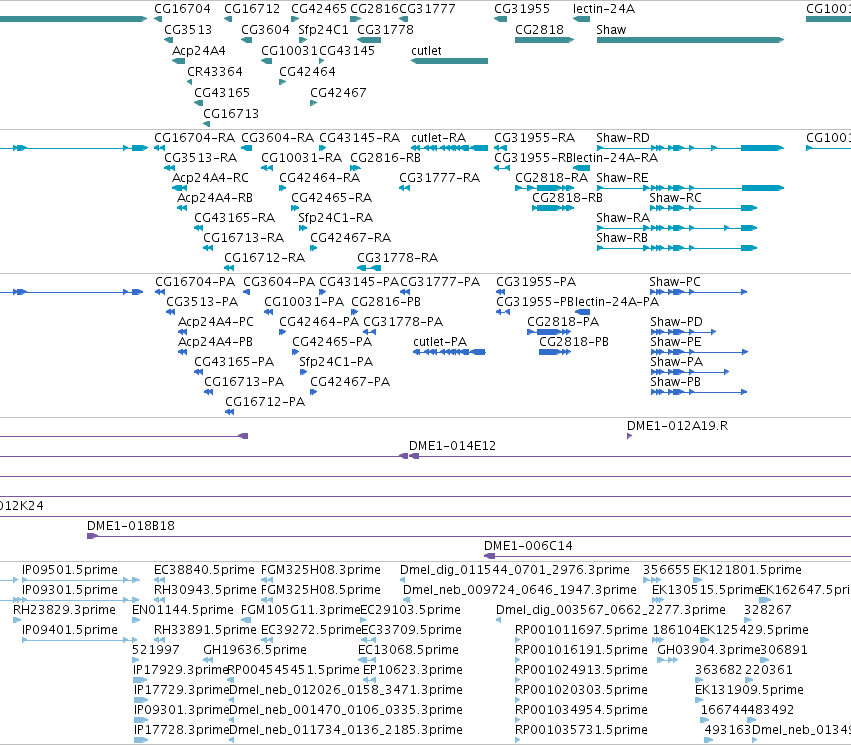Screen dimensions: 851x745
Task: Click the EC13068.5prime EST label
Action: point(408,650)
